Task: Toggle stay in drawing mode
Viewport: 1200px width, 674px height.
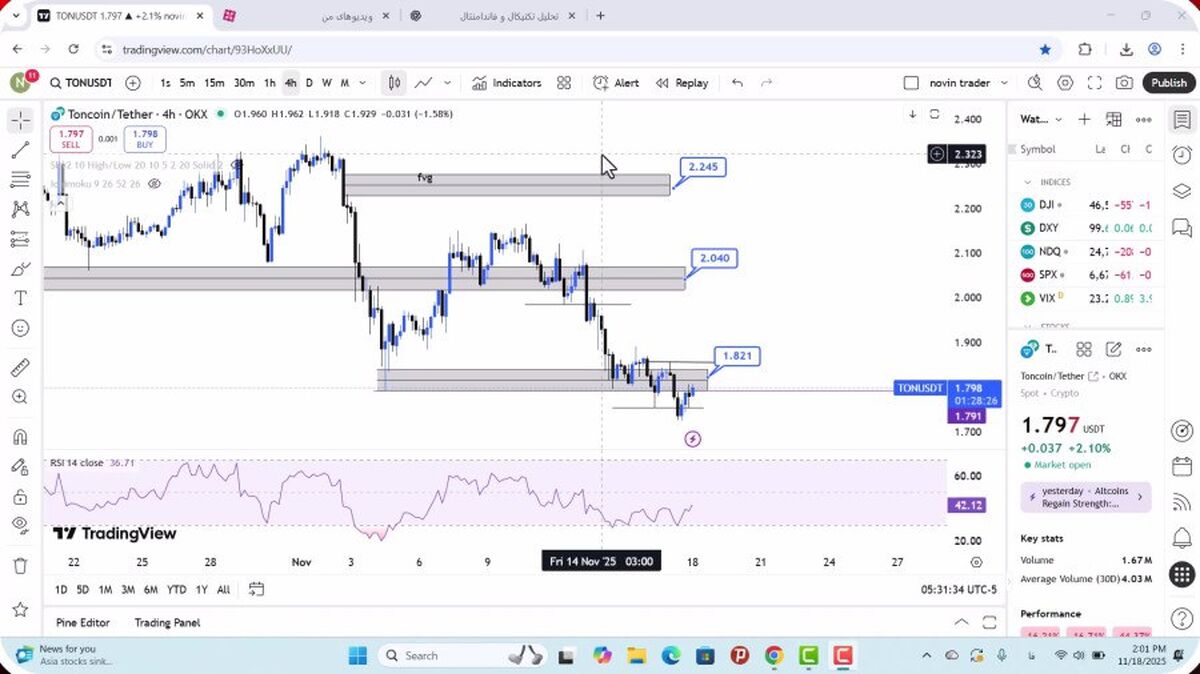Action: pos(20,467)
